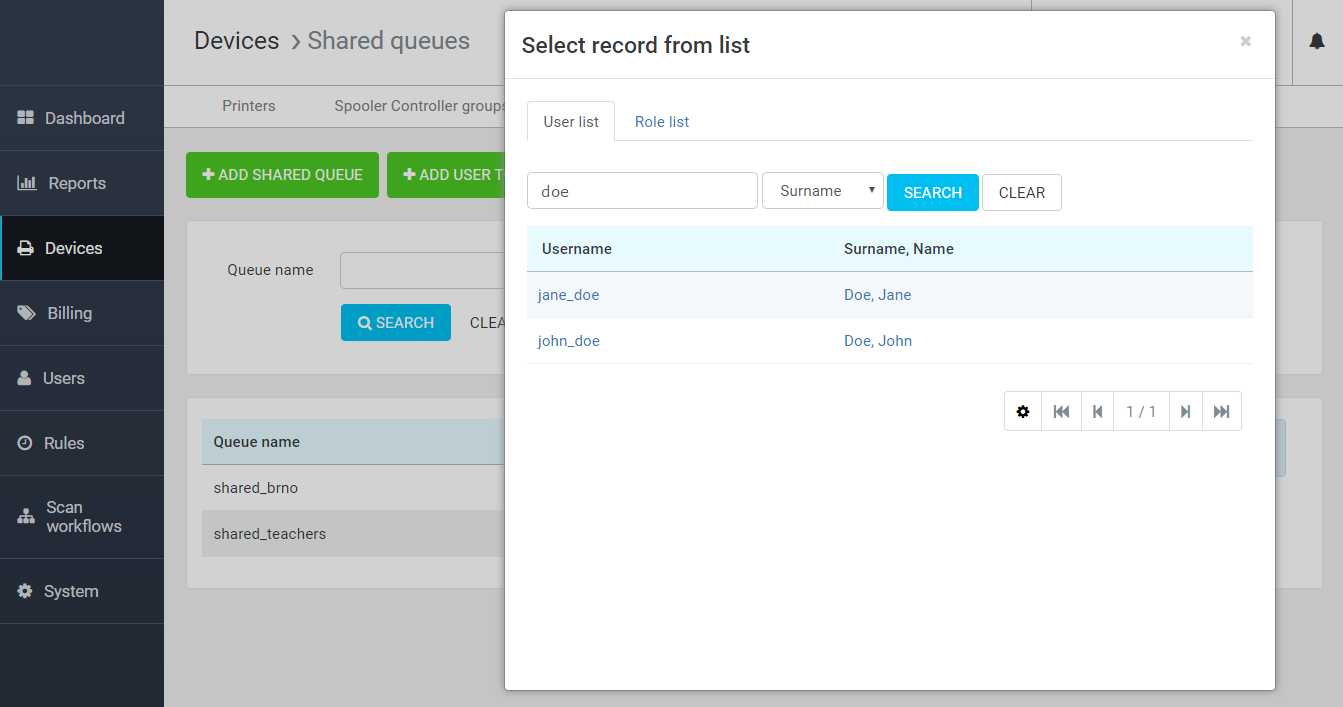Click the search text field containing doe
Screen dimensions: 1343x707
(641, 191)
